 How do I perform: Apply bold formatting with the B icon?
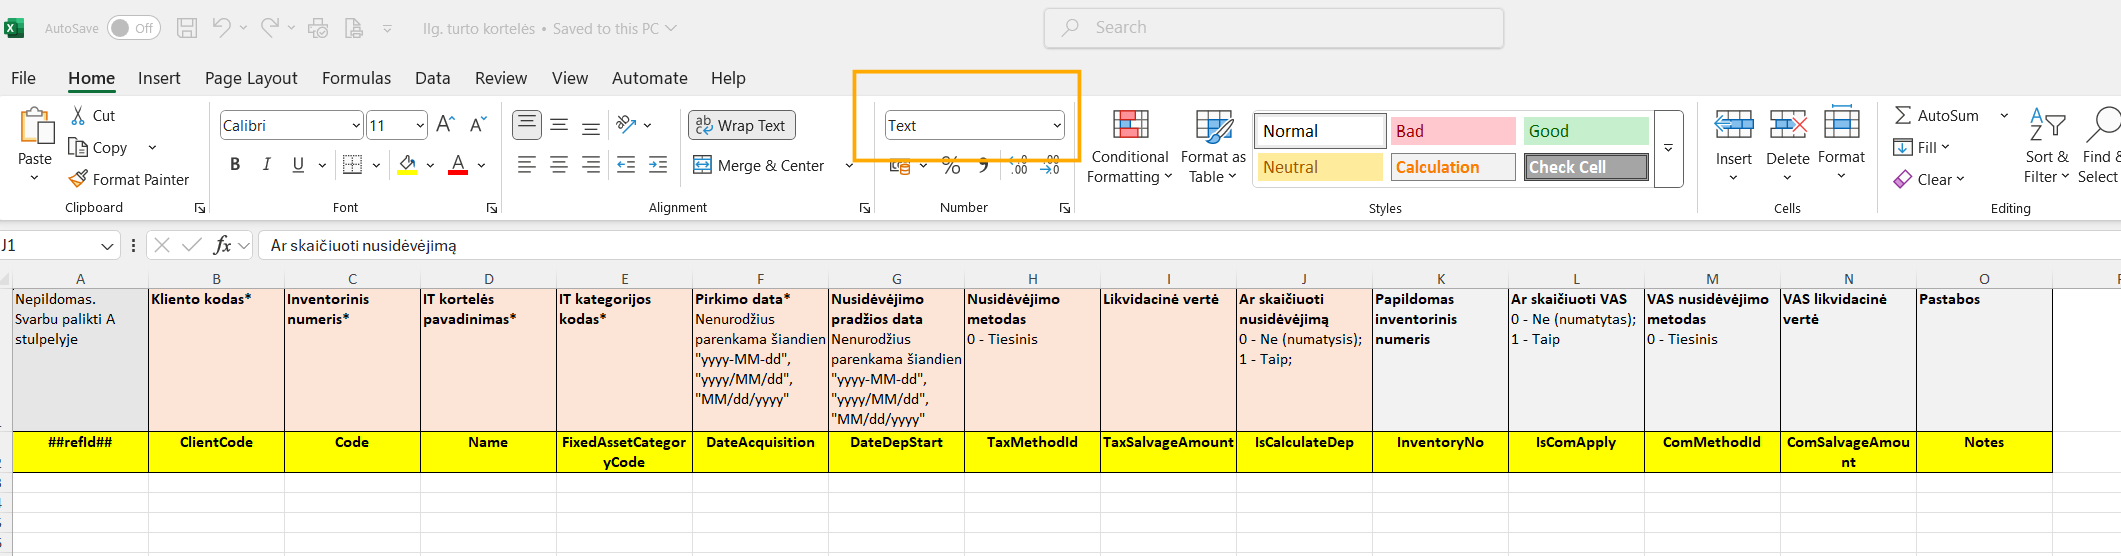(x=235, y=165)
